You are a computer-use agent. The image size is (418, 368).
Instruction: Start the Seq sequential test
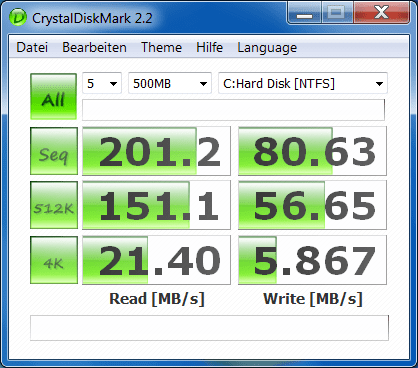point(54,151)
